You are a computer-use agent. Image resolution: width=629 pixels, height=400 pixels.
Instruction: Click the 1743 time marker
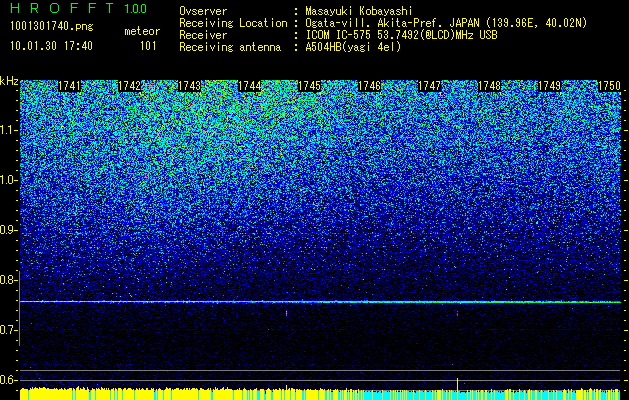189,86
